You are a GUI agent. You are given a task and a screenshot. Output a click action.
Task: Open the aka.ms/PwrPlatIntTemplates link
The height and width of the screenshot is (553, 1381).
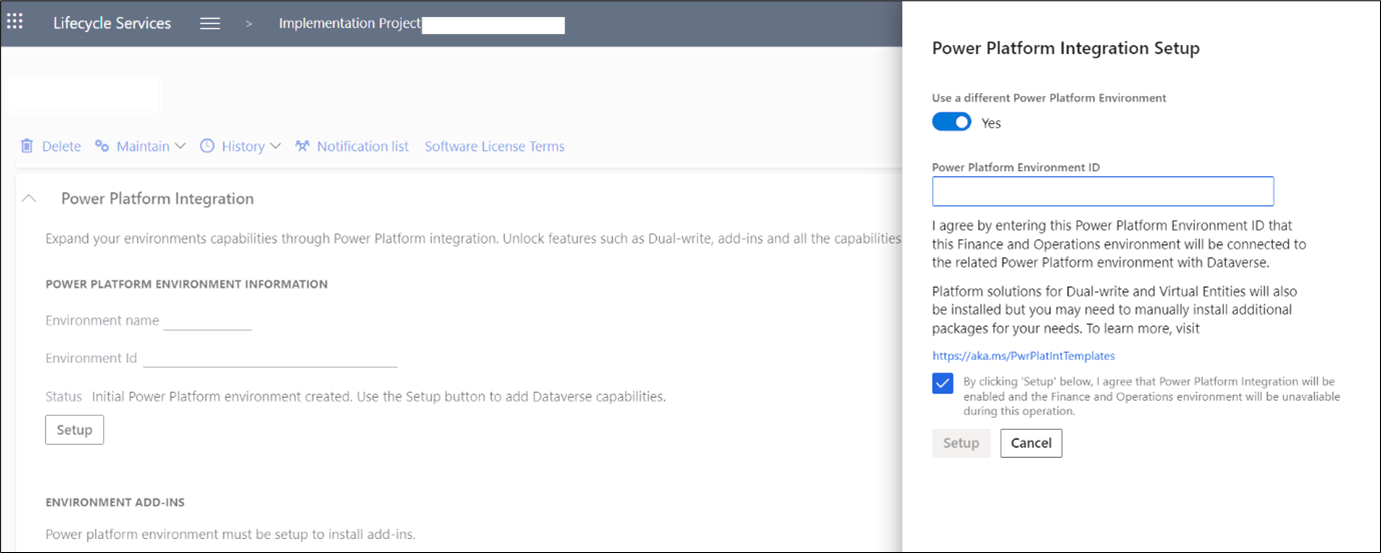click(1023, 355)
